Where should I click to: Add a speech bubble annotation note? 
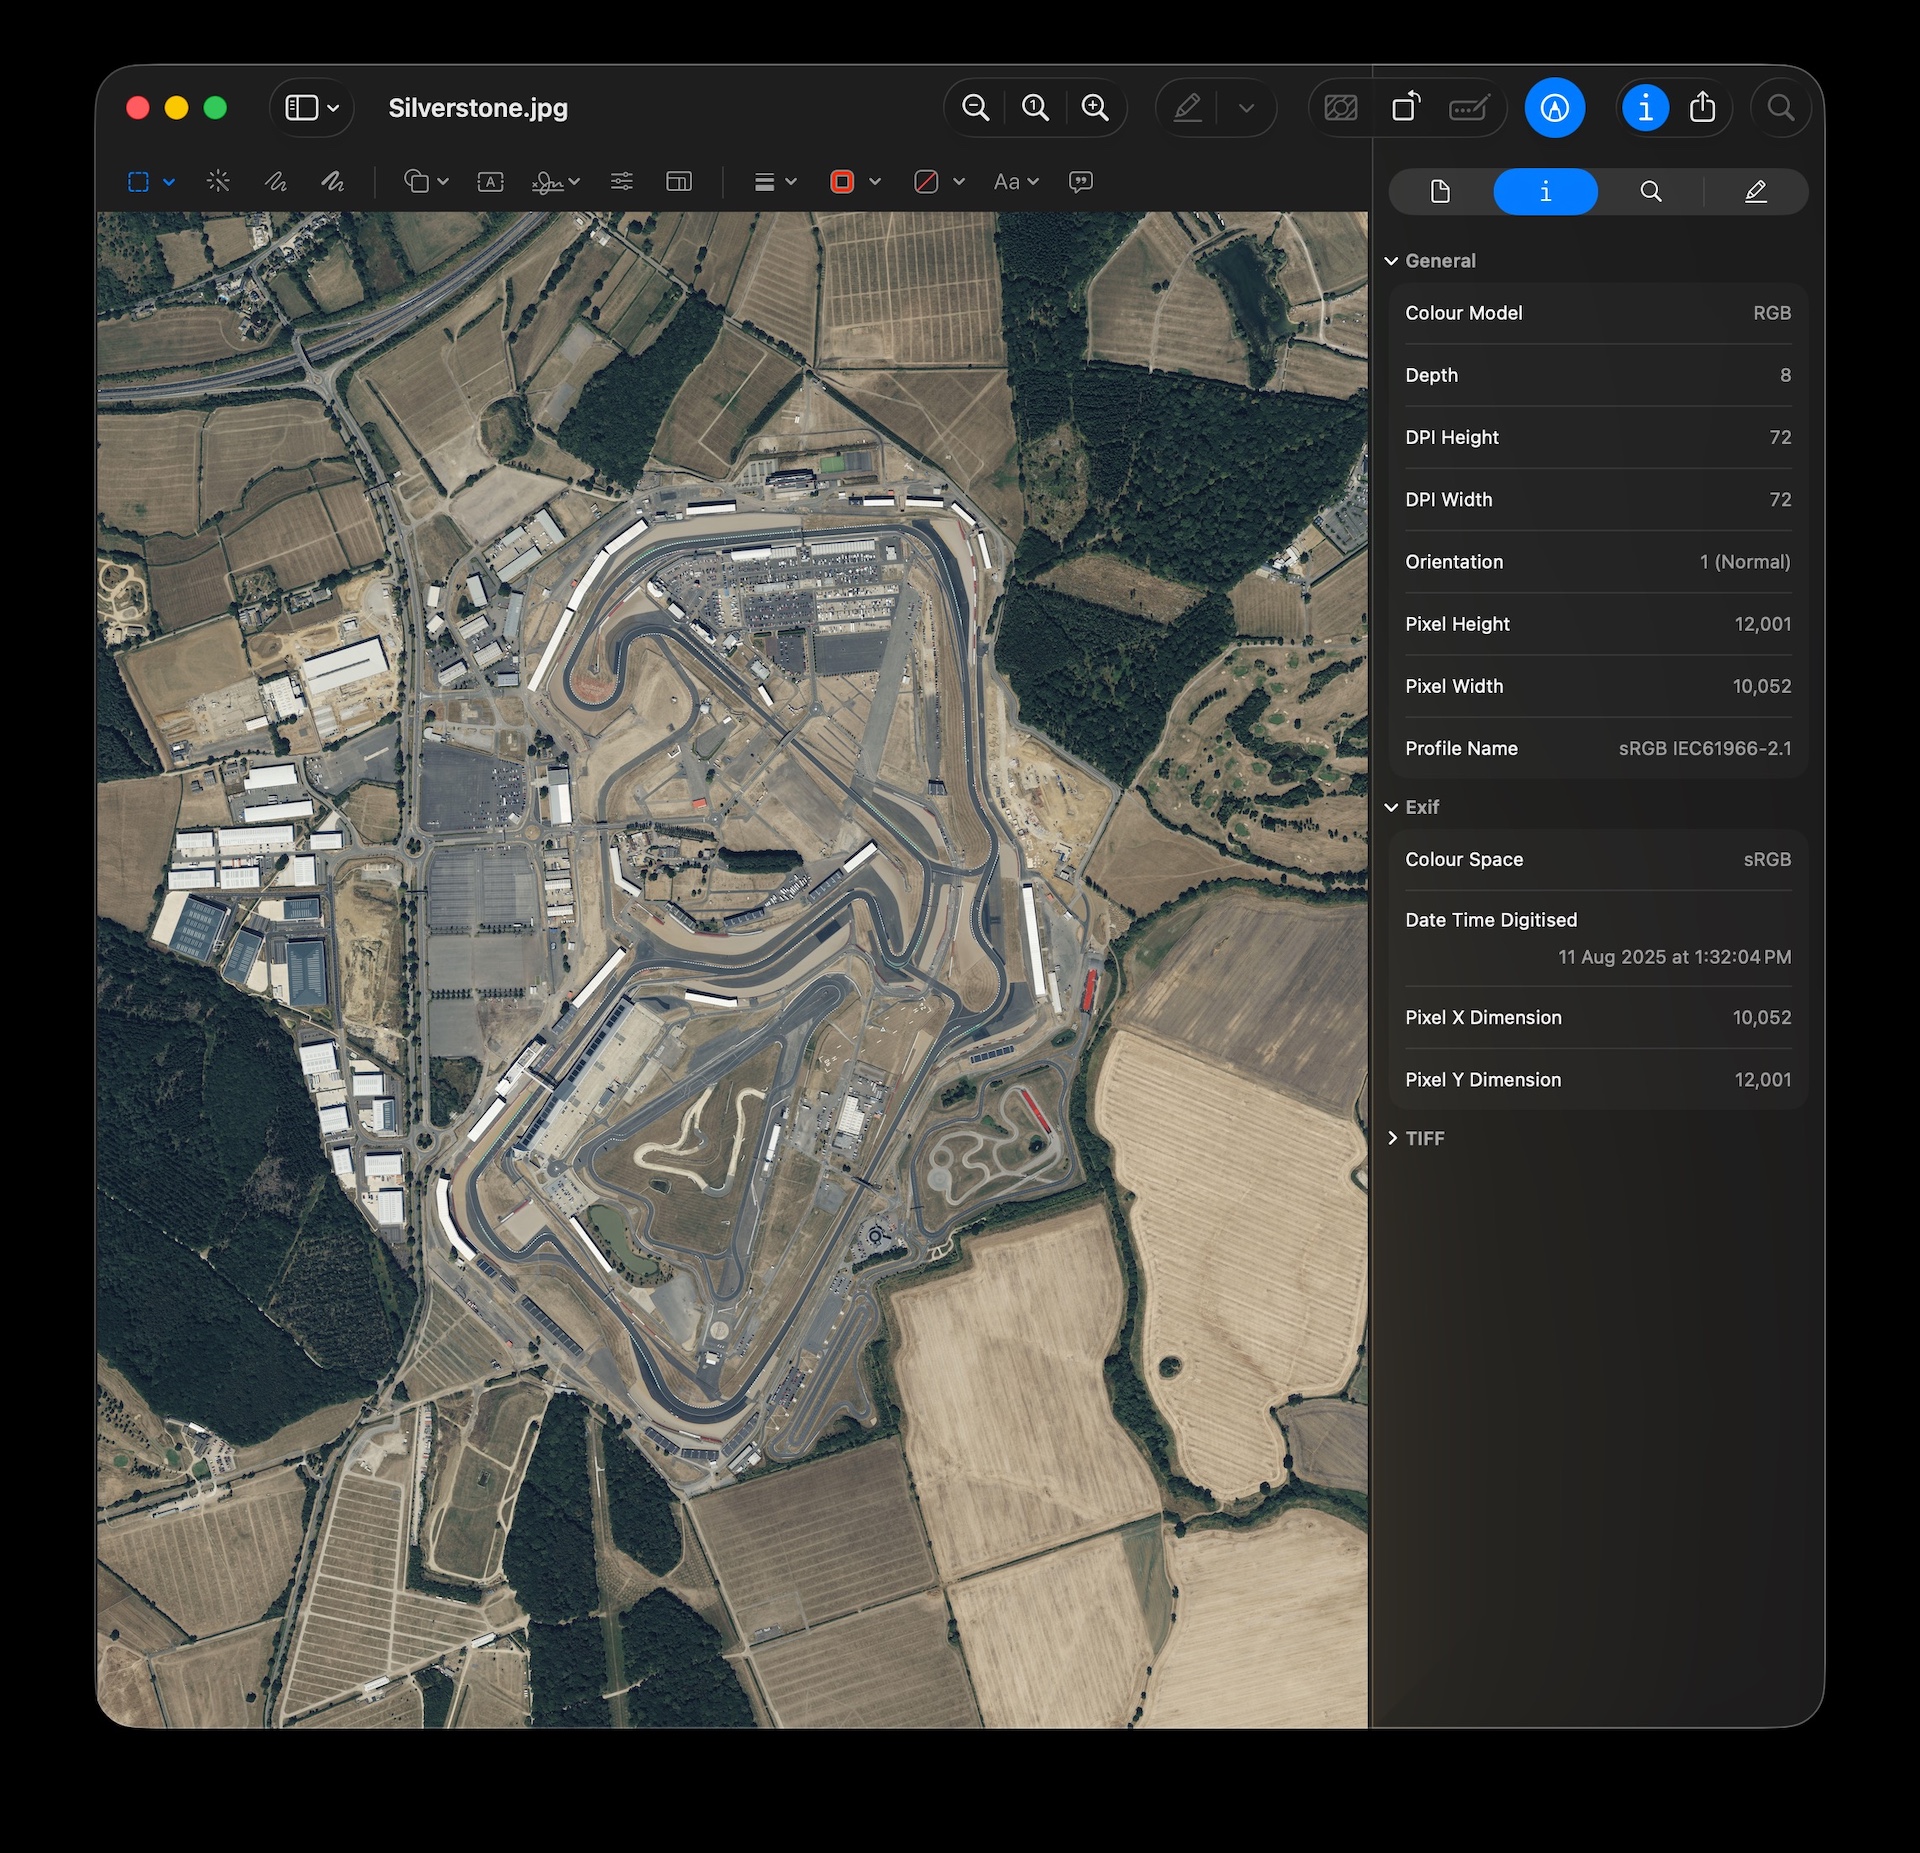[1080, 181]
